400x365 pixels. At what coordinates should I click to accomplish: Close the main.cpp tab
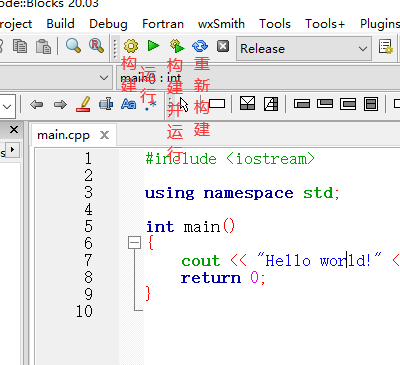[105, 135]
